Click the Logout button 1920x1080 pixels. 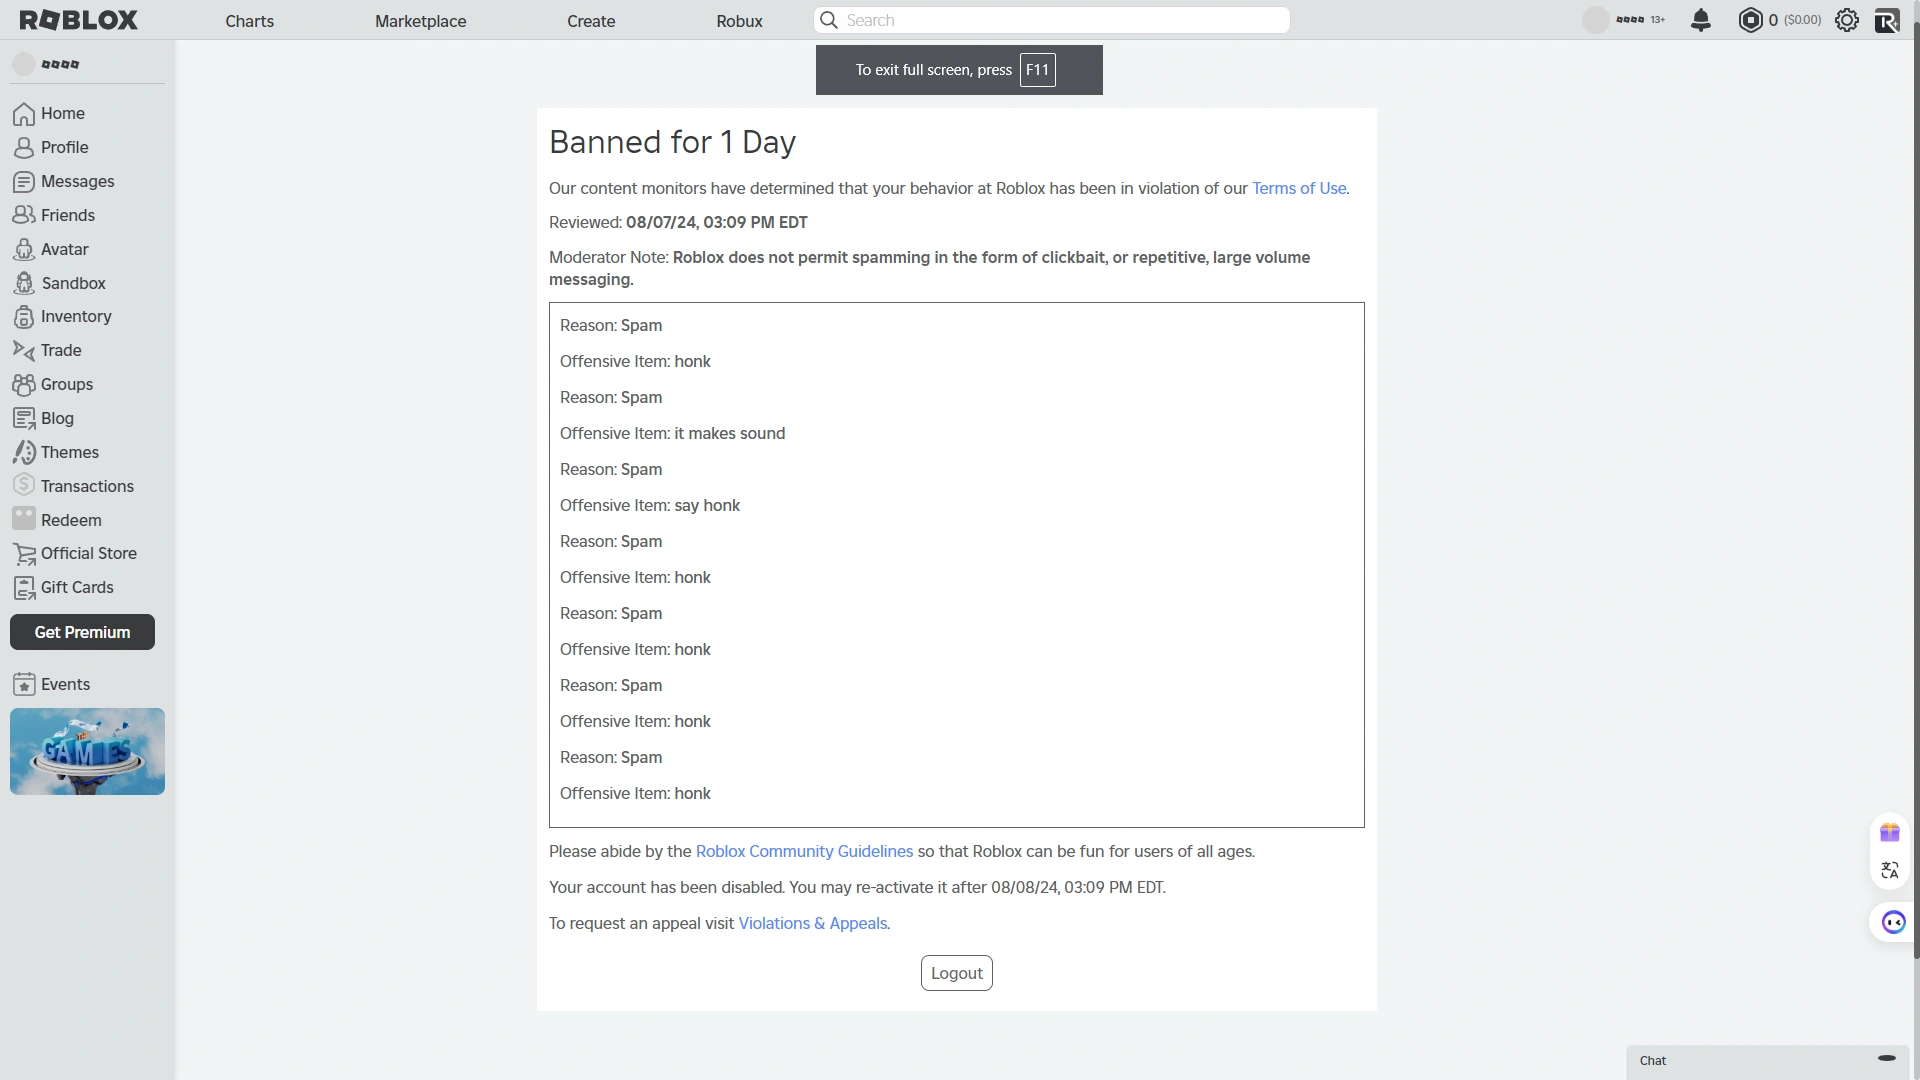point(956,972)
